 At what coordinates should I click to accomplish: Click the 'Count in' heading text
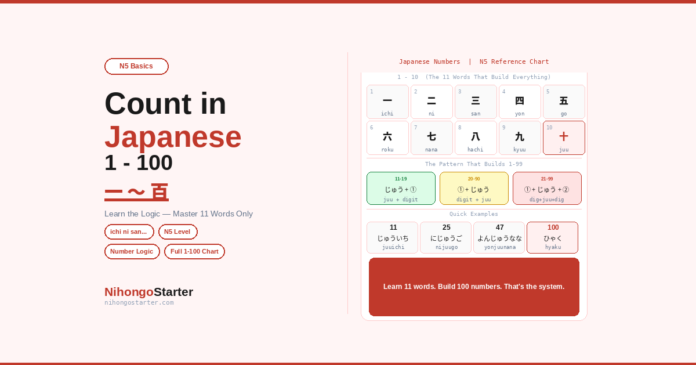[165, 103]
